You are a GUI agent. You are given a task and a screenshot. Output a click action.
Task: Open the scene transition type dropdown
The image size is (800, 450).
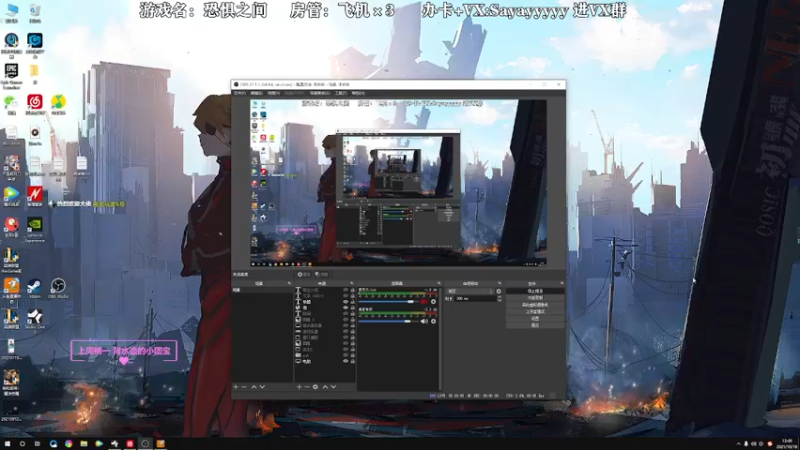(x=470, y=291)
